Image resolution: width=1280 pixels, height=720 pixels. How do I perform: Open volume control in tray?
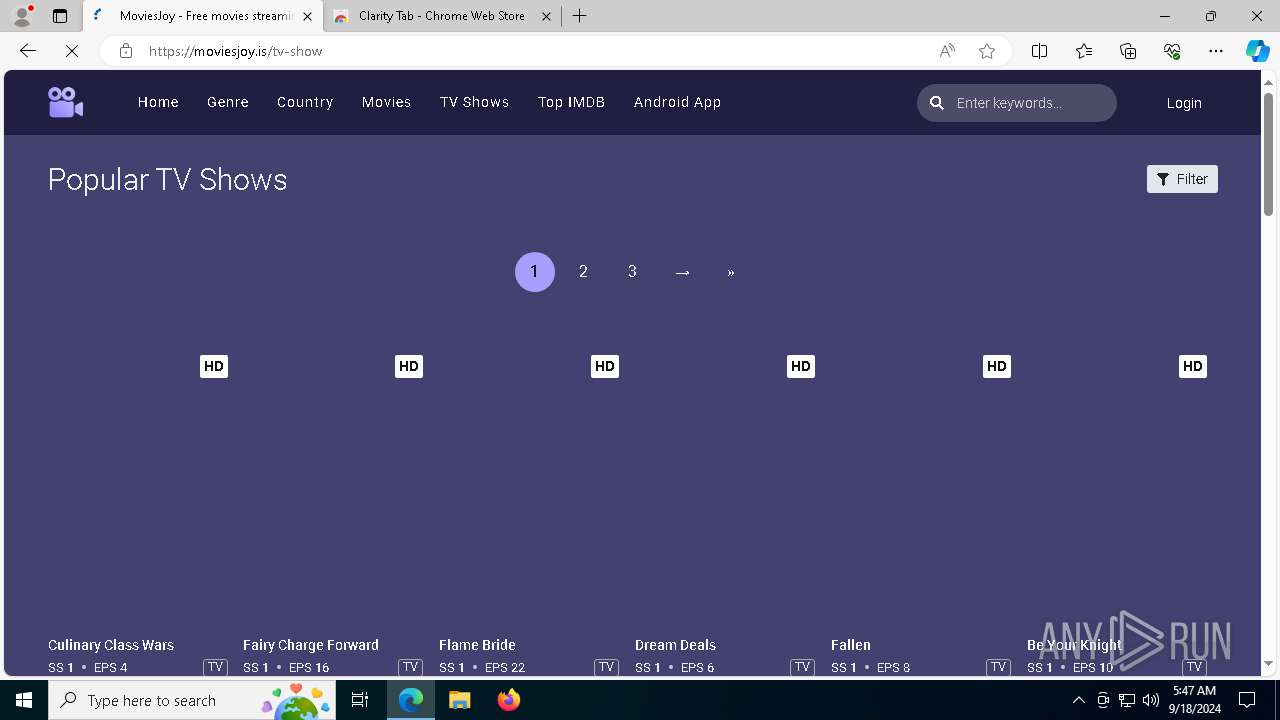coord(1150,700)
